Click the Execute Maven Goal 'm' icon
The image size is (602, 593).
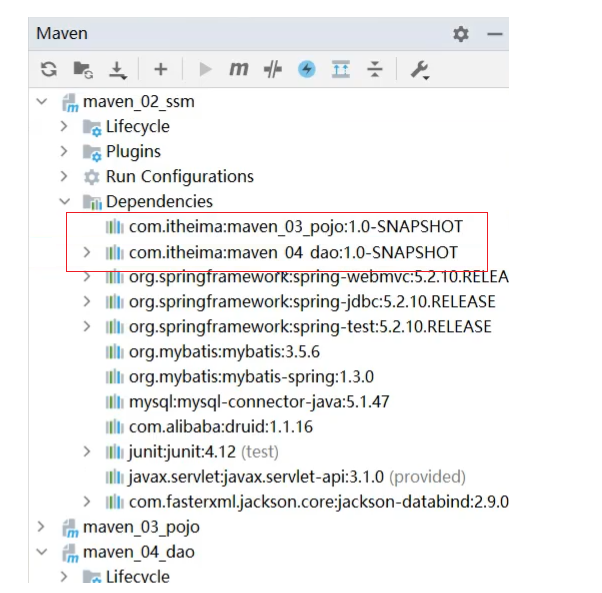tap(238, 69)
